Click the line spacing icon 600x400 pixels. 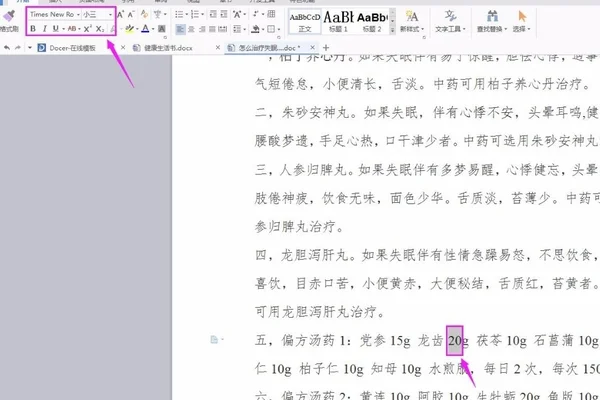point(237,29)
